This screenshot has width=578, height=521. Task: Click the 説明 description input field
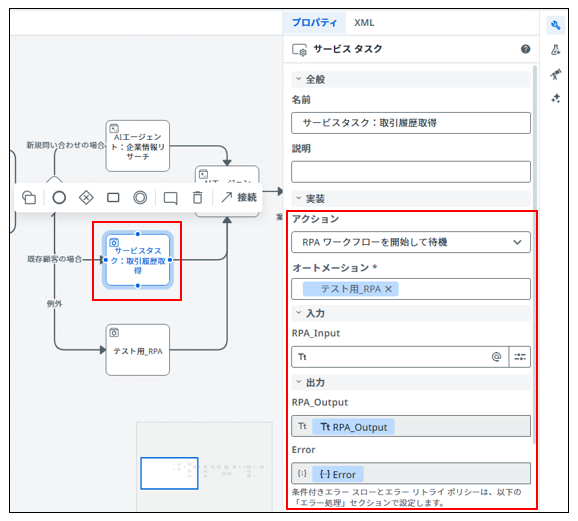411,172
